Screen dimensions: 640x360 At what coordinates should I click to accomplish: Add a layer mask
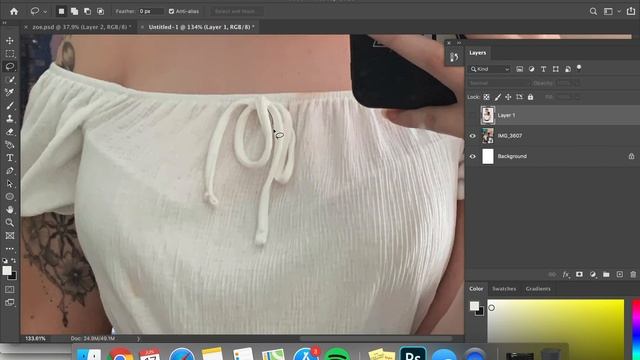click(x=579, y=275)
